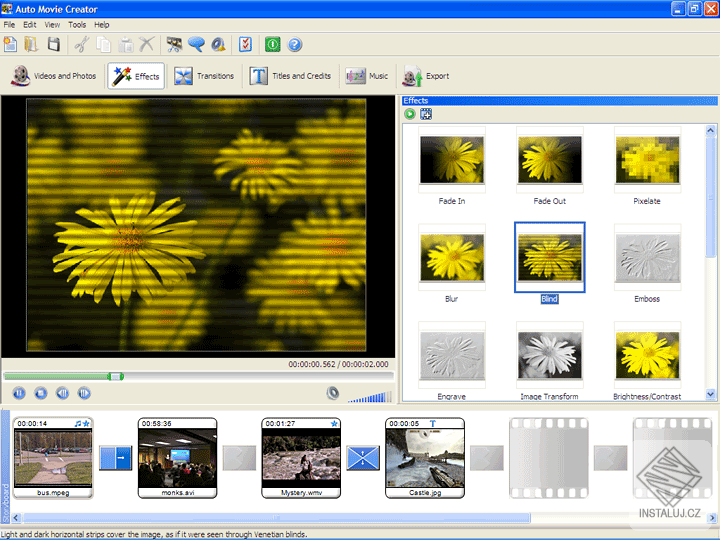The image size is (720, 540).
Task: Step to previous frame button
Action: coord(62,393)
